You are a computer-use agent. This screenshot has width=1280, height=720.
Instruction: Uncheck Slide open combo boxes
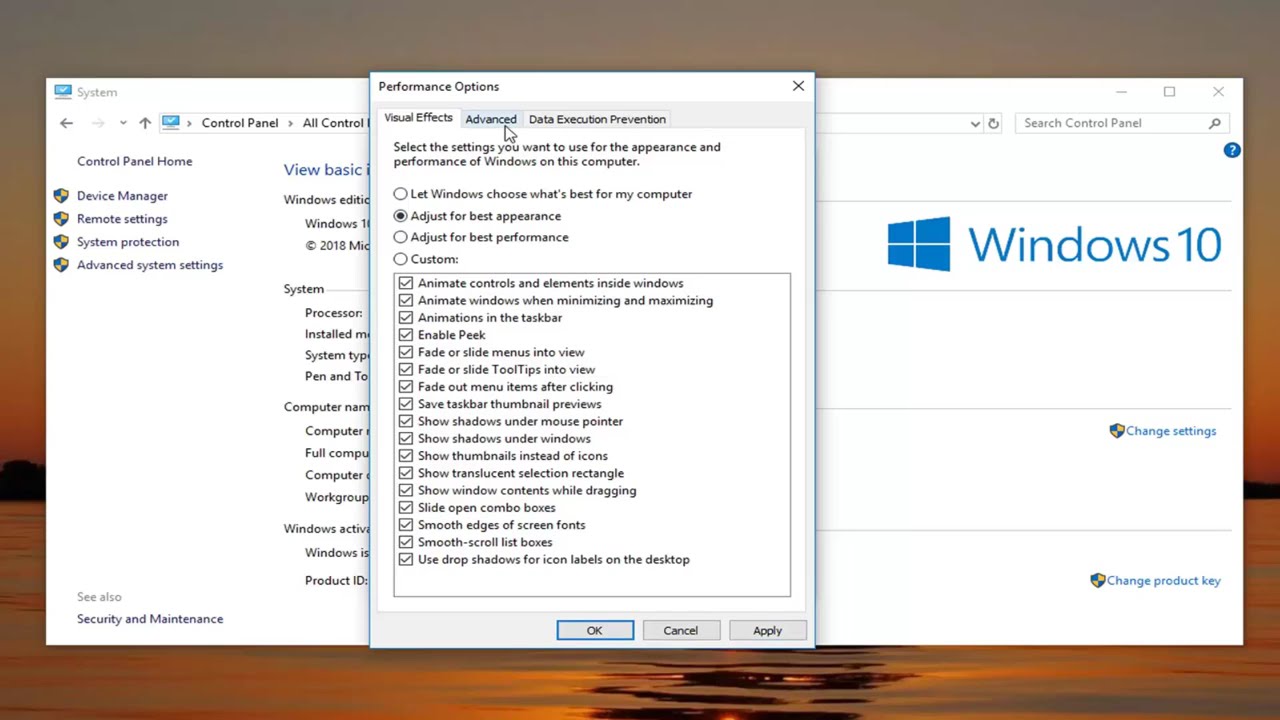tap(406, 508)
